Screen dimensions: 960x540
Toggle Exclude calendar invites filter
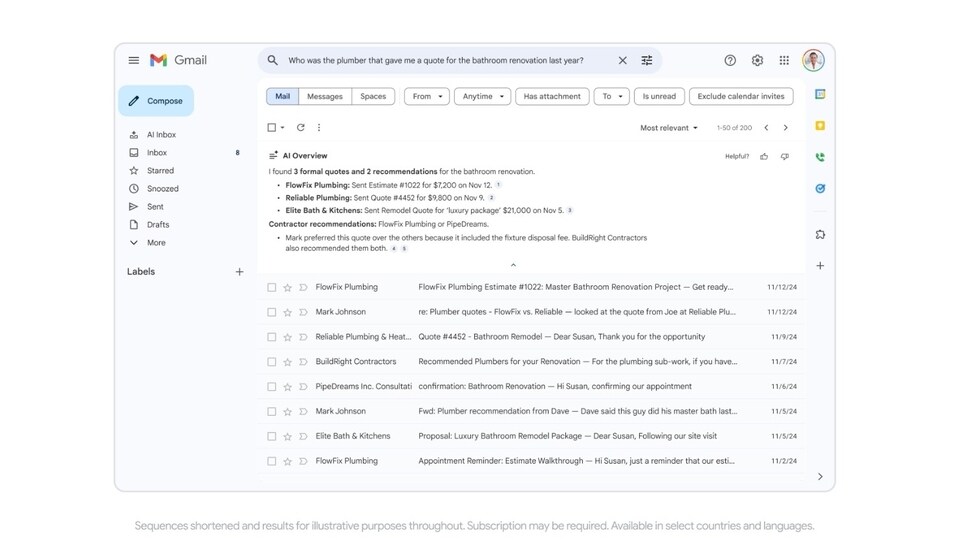(x=741, y=96)
